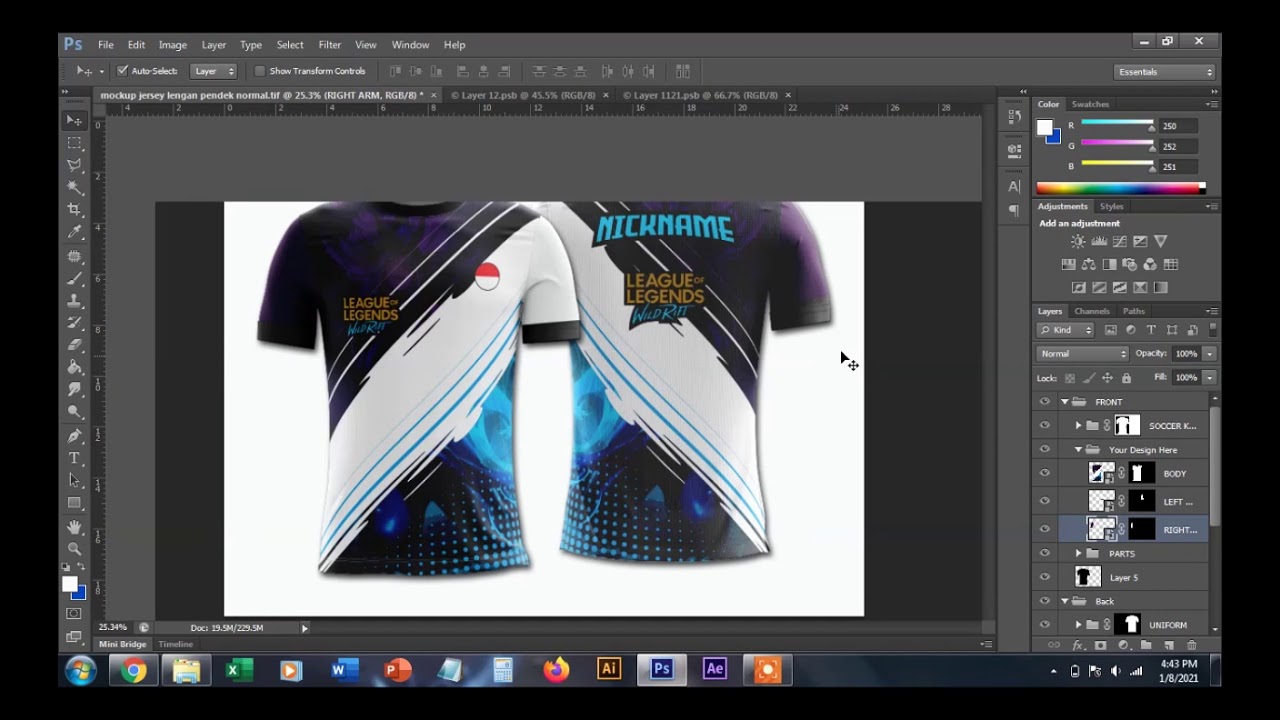
Task: Add a Curves adjustment
Action: (x=1119, y=241)
